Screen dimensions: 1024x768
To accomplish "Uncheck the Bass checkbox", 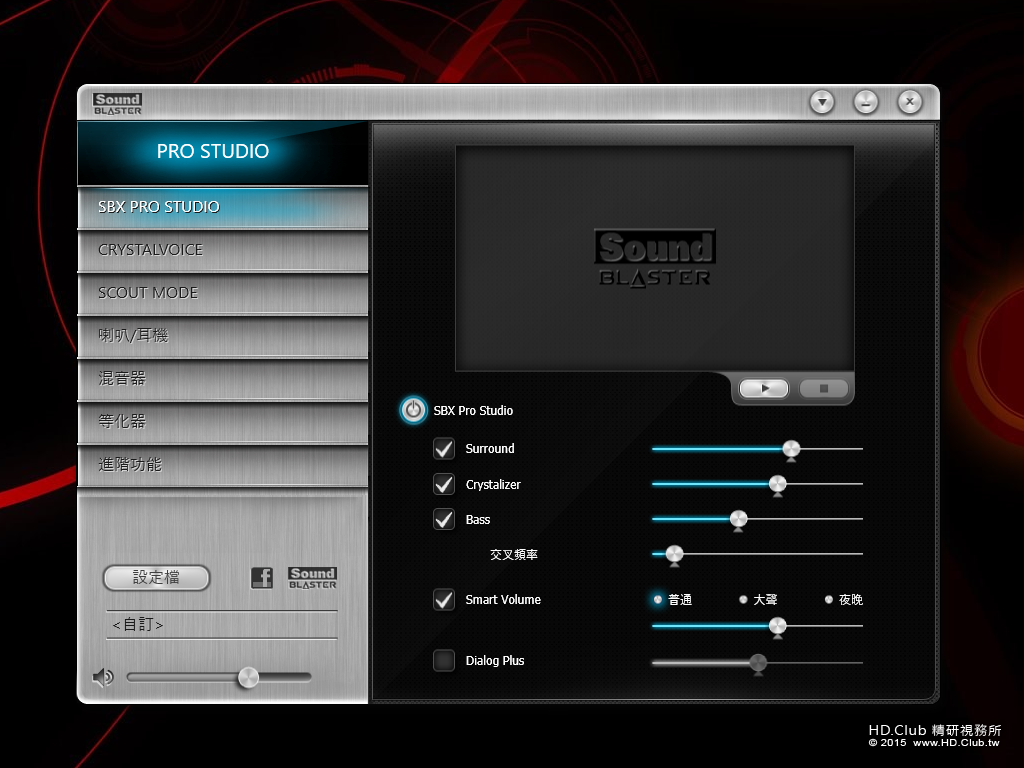I will click(x=444, y=519).
